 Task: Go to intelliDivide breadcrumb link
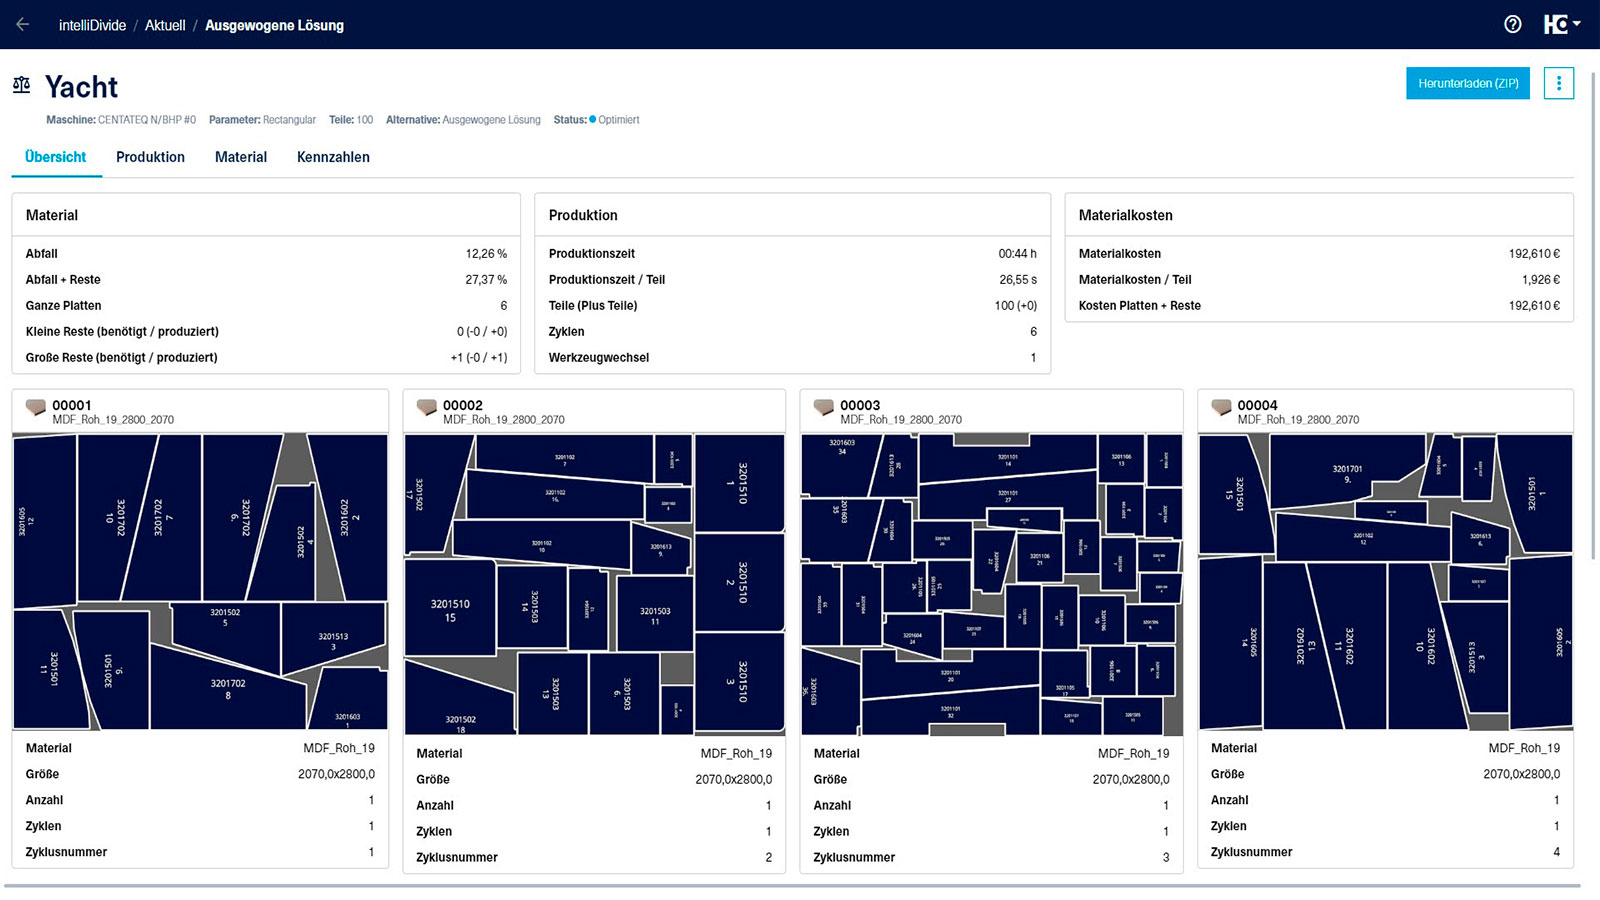(x=92, y=25)
